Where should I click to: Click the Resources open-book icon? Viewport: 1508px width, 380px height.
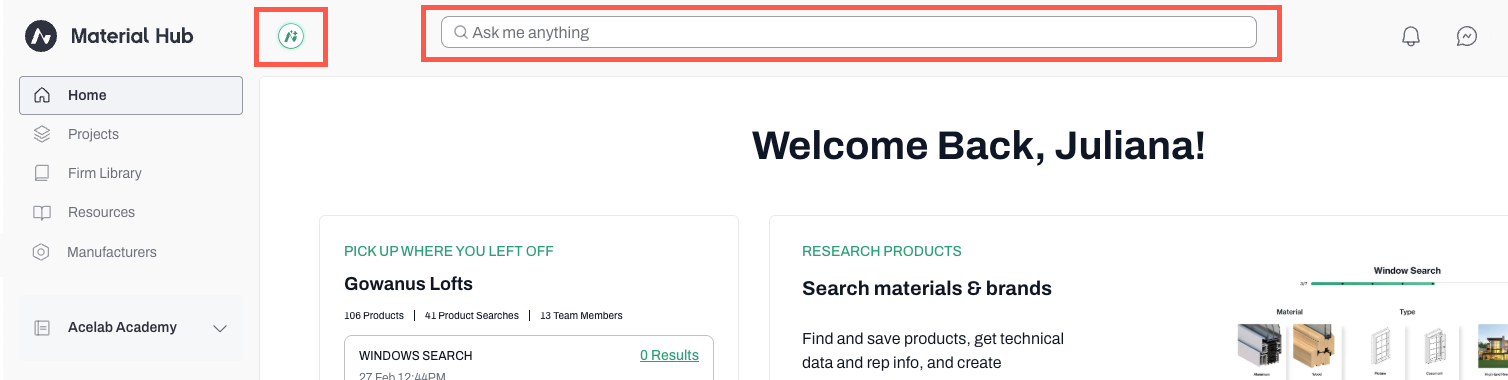coord(42,213)
